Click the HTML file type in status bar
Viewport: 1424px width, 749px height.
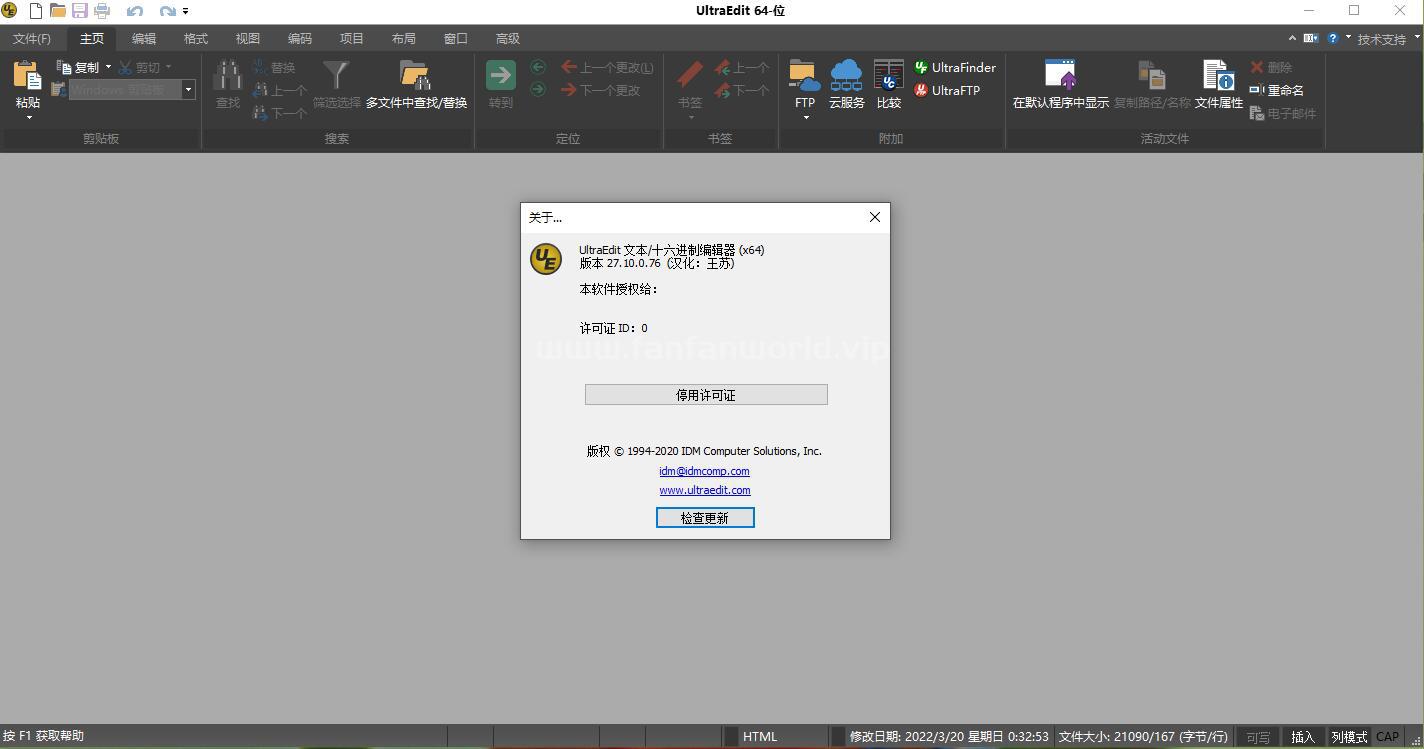(760, 737)
